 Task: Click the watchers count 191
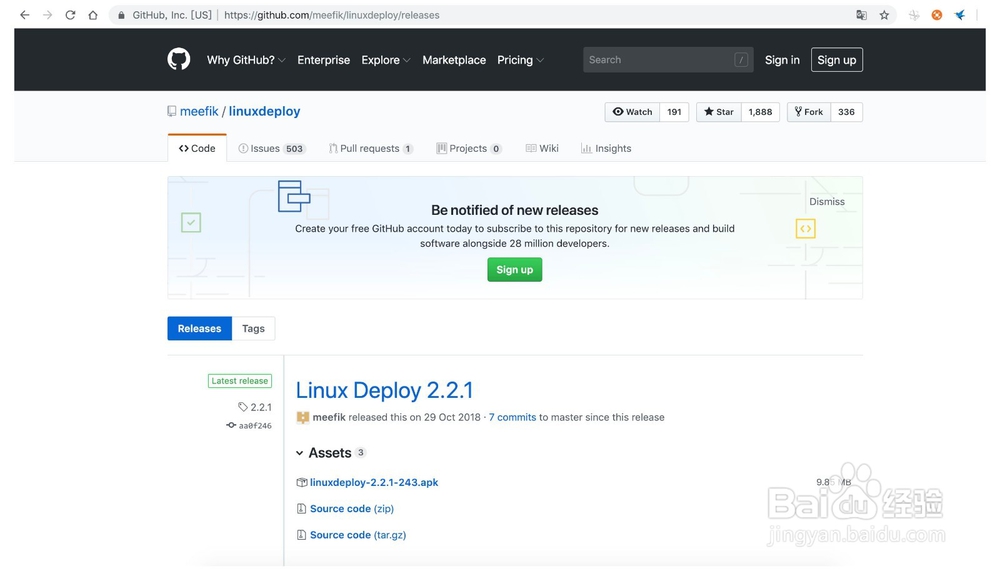click(674, 112)
